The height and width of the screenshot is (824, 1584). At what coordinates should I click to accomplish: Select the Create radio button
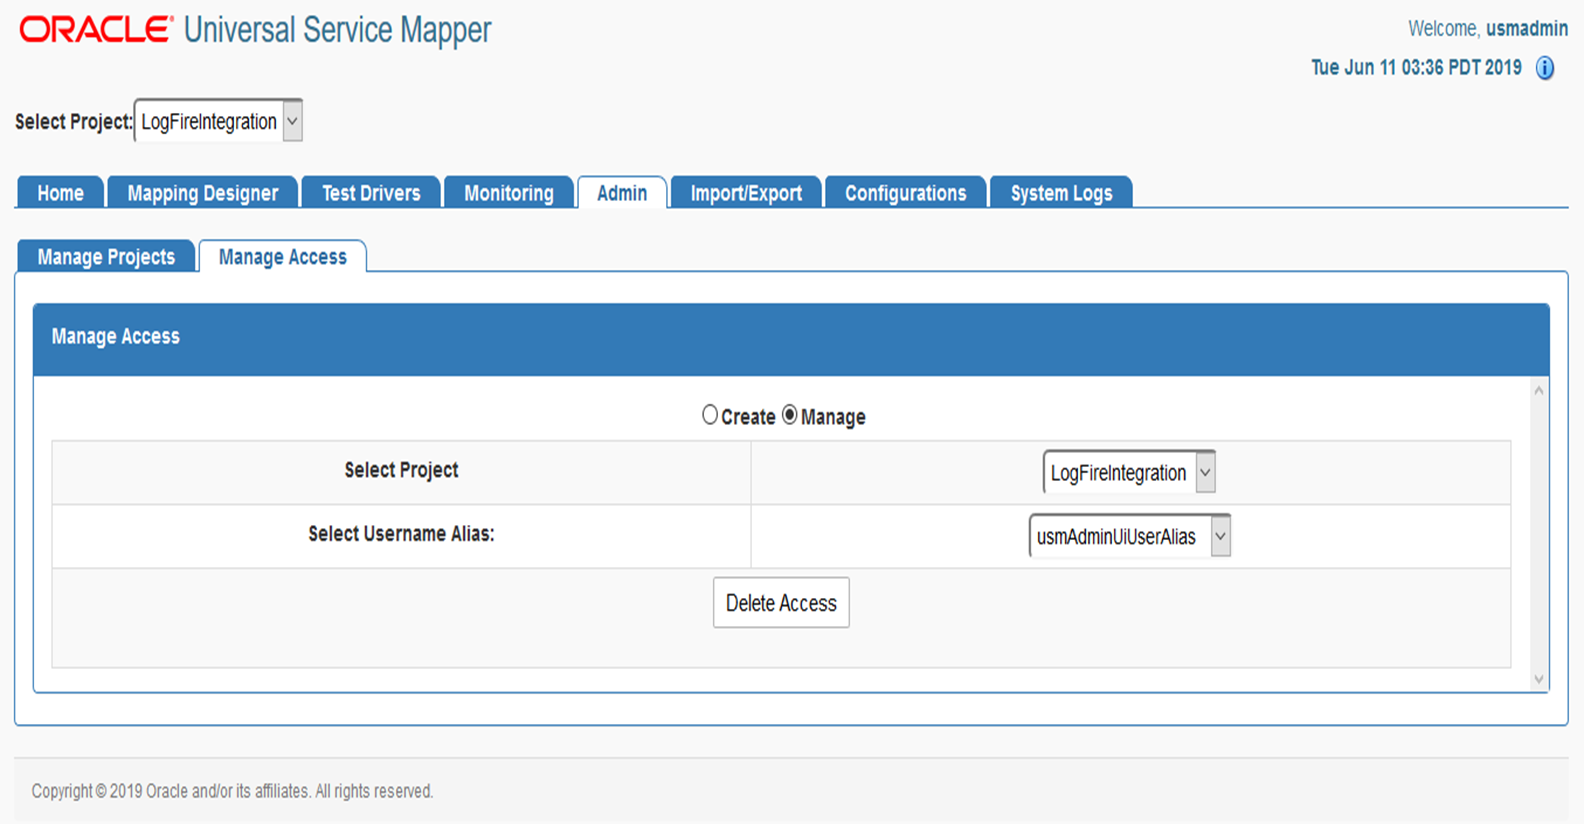710,415
